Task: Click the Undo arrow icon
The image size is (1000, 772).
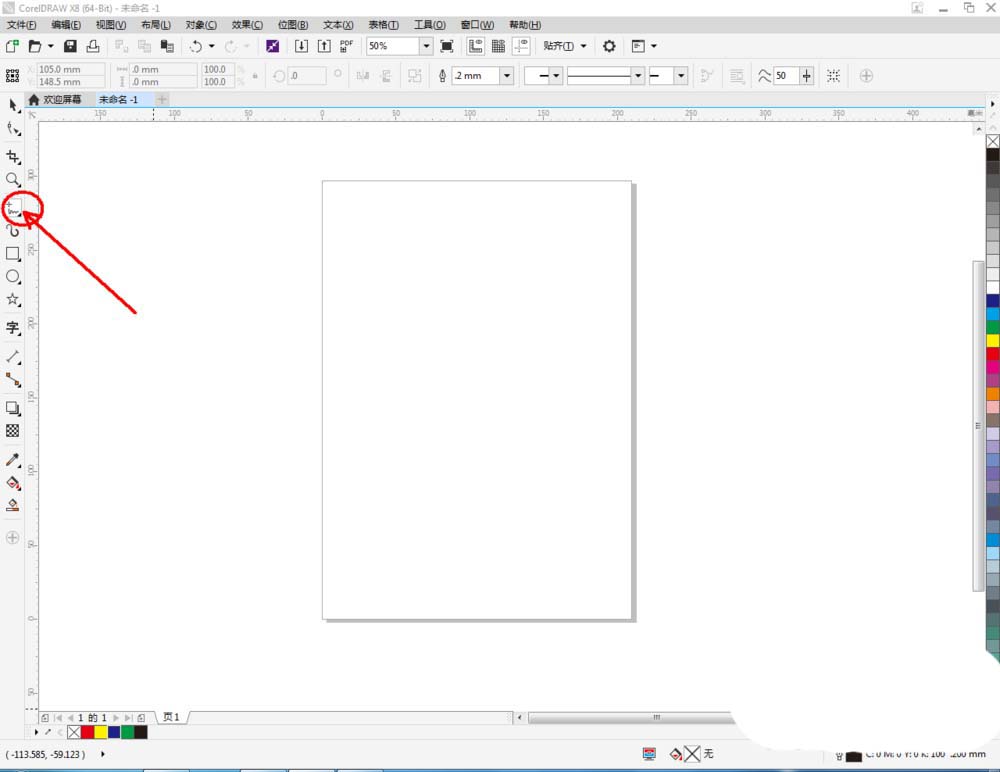Action: click(x=196, y=46)
